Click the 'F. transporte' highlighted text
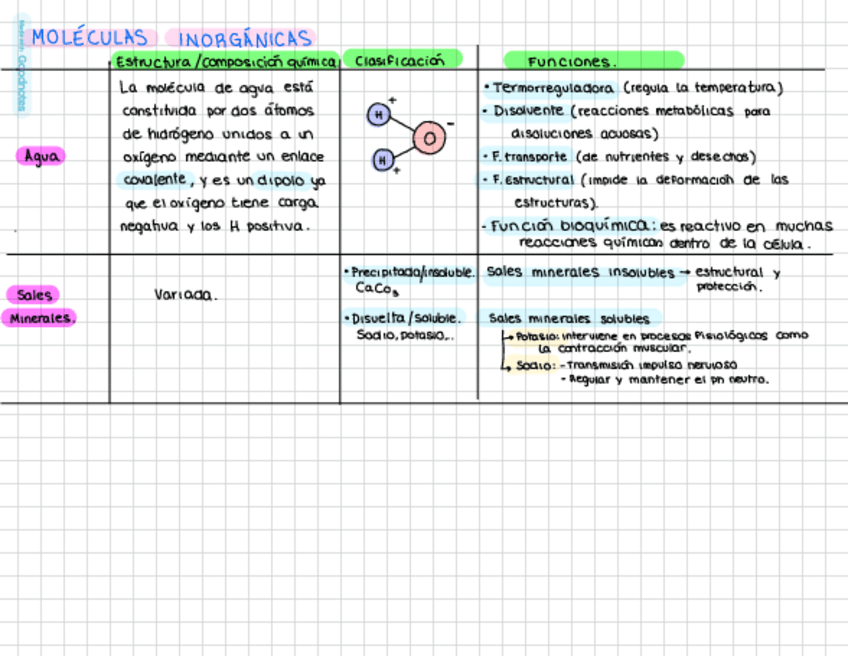 coord(529,157)
